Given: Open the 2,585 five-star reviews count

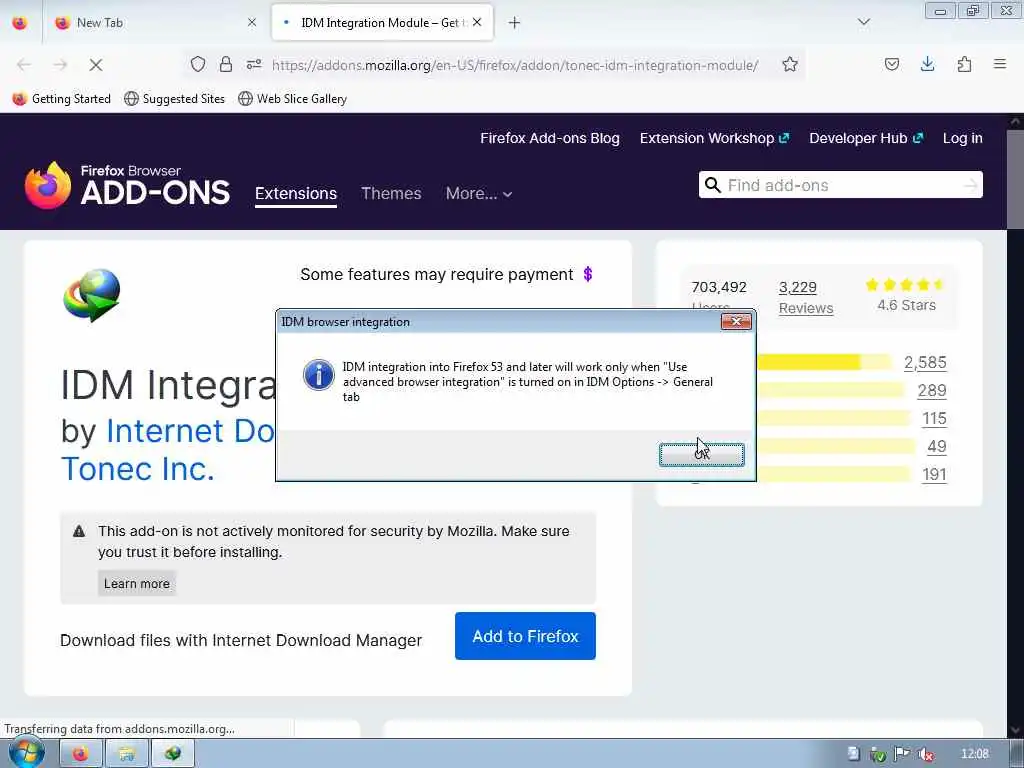Looking at the screenshot, I should (x=925, y=363).
